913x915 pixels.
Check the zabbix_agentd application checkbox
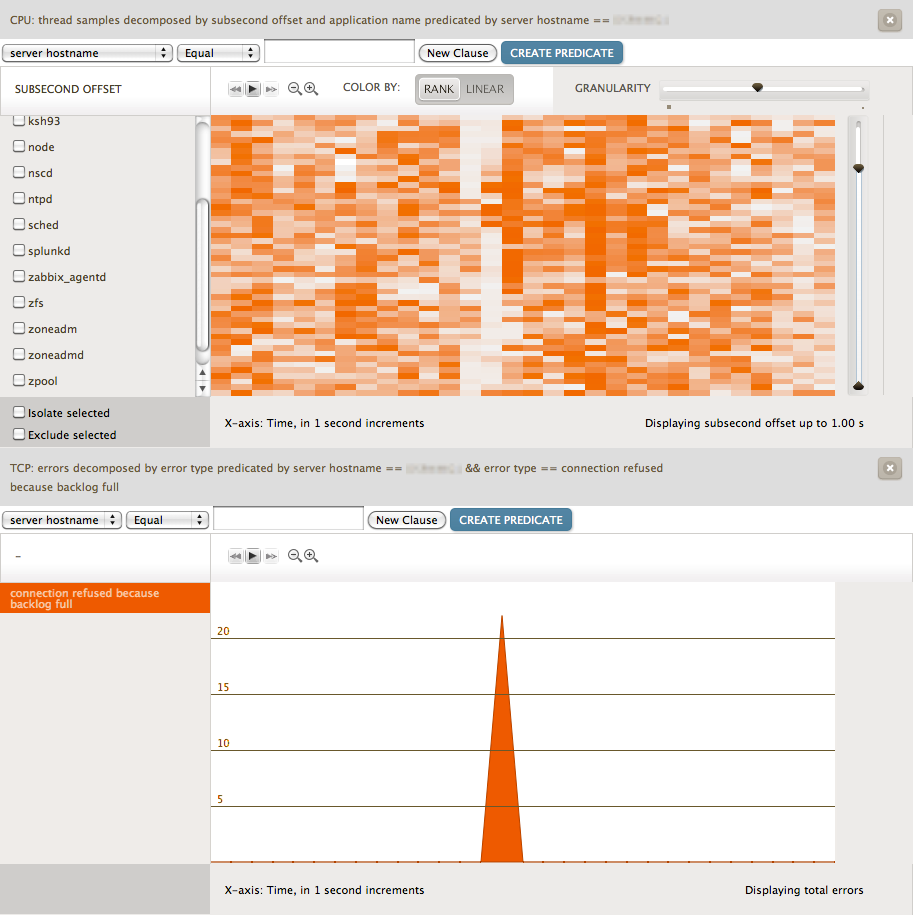(x=19, y=276)
